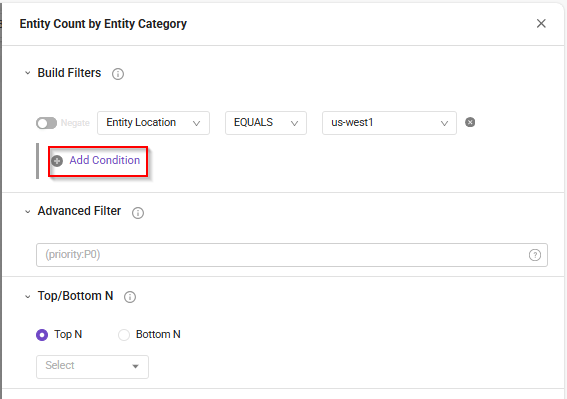Expand the us-west1 value dropdown
This screenshot has width=567, height=399.
389,123
